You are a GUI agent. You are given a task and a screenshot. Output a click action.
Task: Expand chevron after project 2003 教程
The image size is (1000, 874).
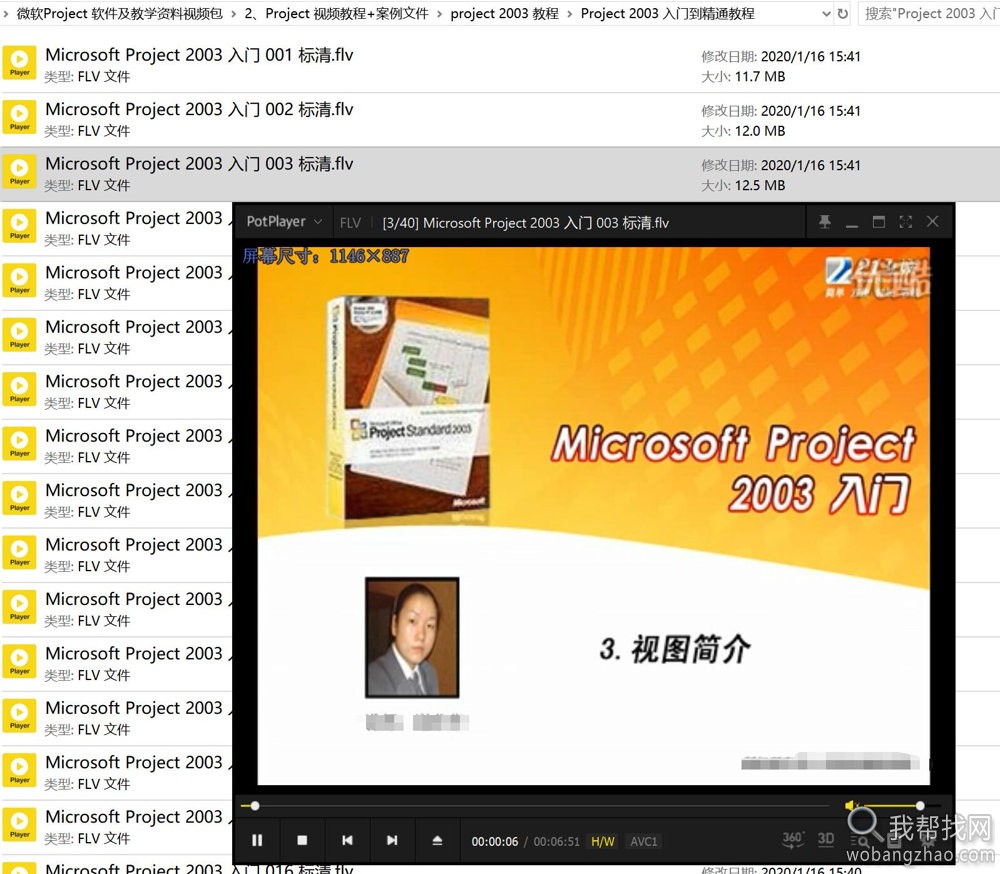(570, 14)
